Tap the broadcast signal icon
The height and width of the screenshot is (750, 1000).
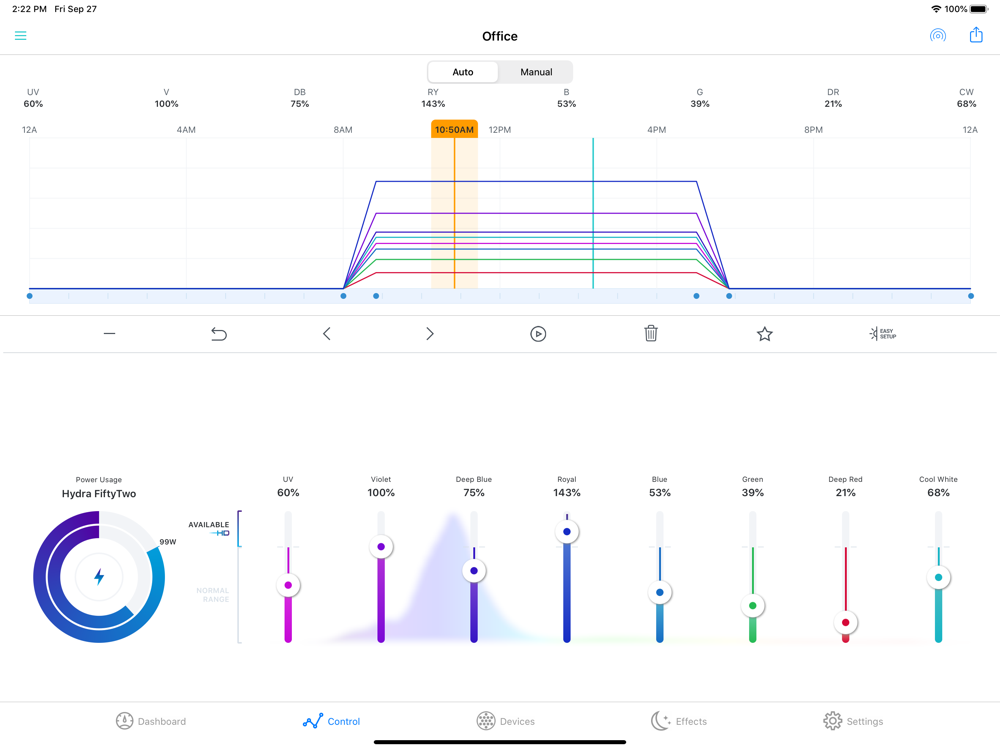coord(938,35)
